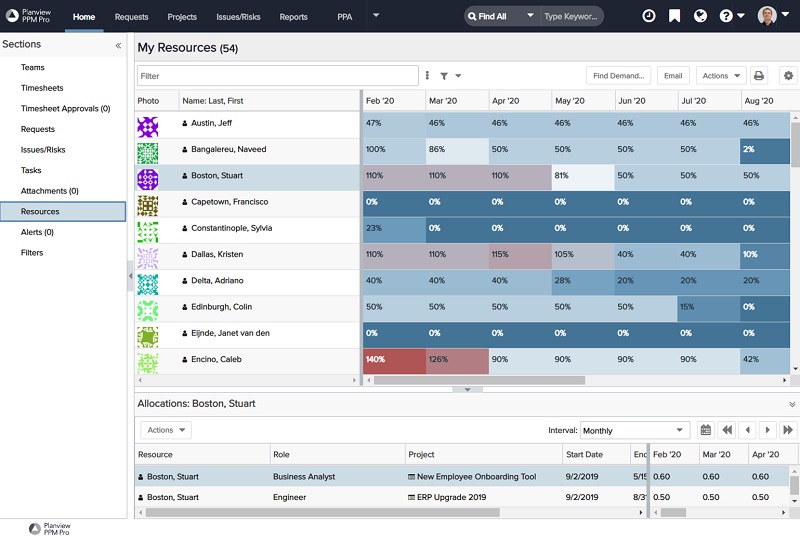
Task: Click the Type Keyword search field
Action: click(x=571, y=16)
